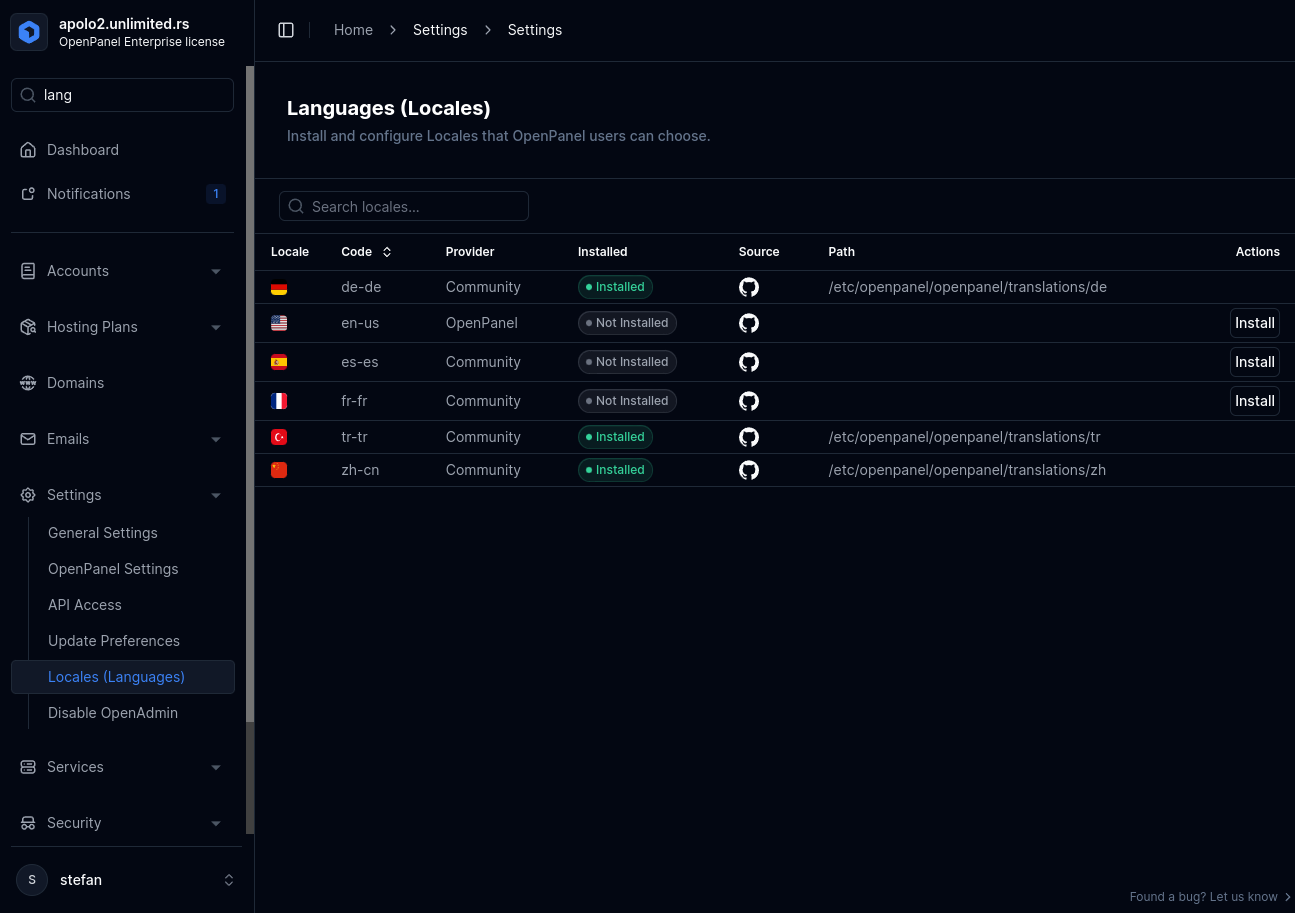Select Locales (Languages) menu item
This screenshot has width=1295, height=913.
click(123, 677)
